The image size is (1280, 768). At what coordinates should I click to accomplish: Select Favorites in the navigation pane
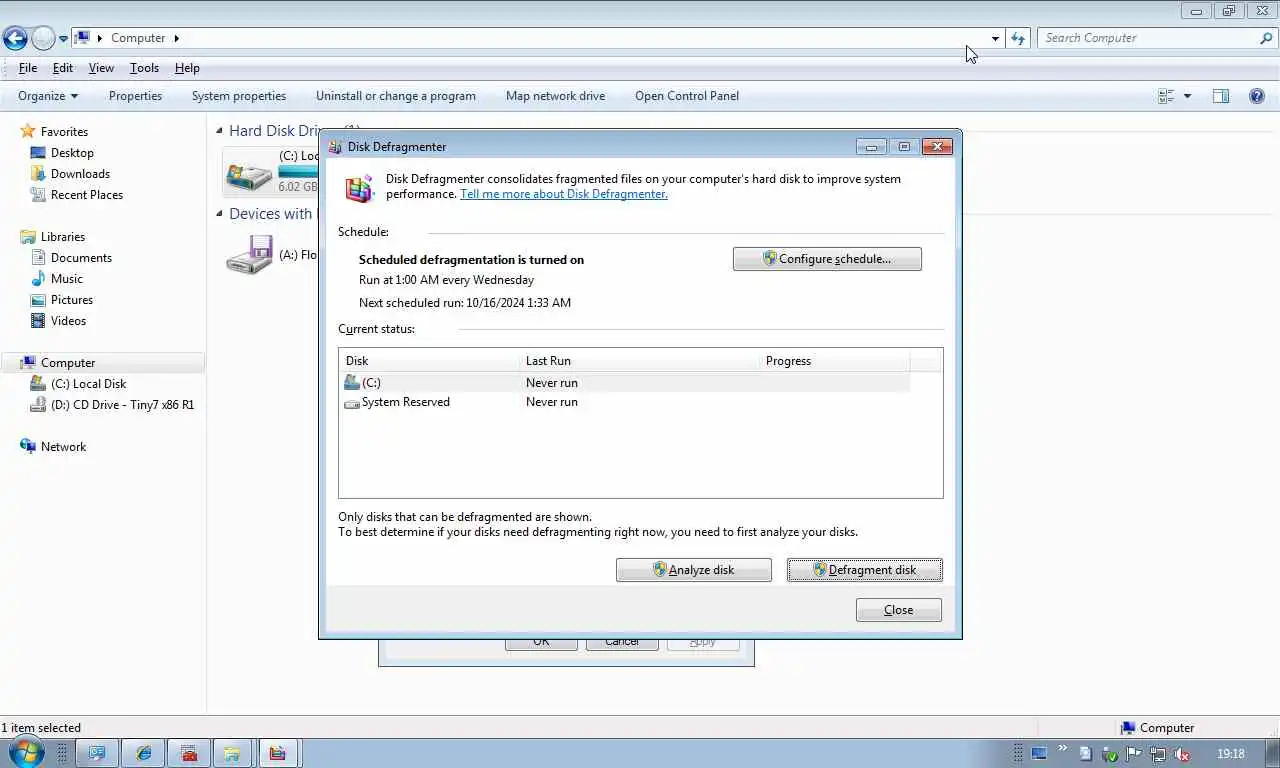click(64, 132)
